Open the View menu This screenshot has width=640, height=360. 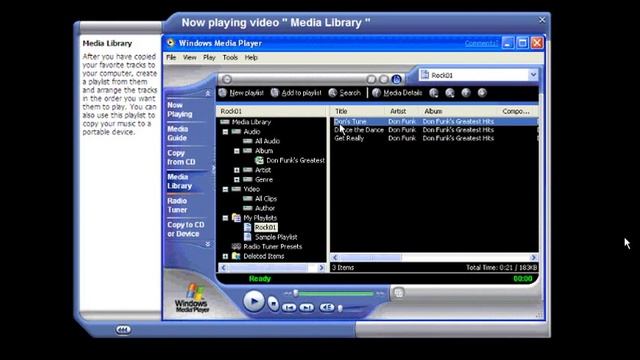coord(189,58)
